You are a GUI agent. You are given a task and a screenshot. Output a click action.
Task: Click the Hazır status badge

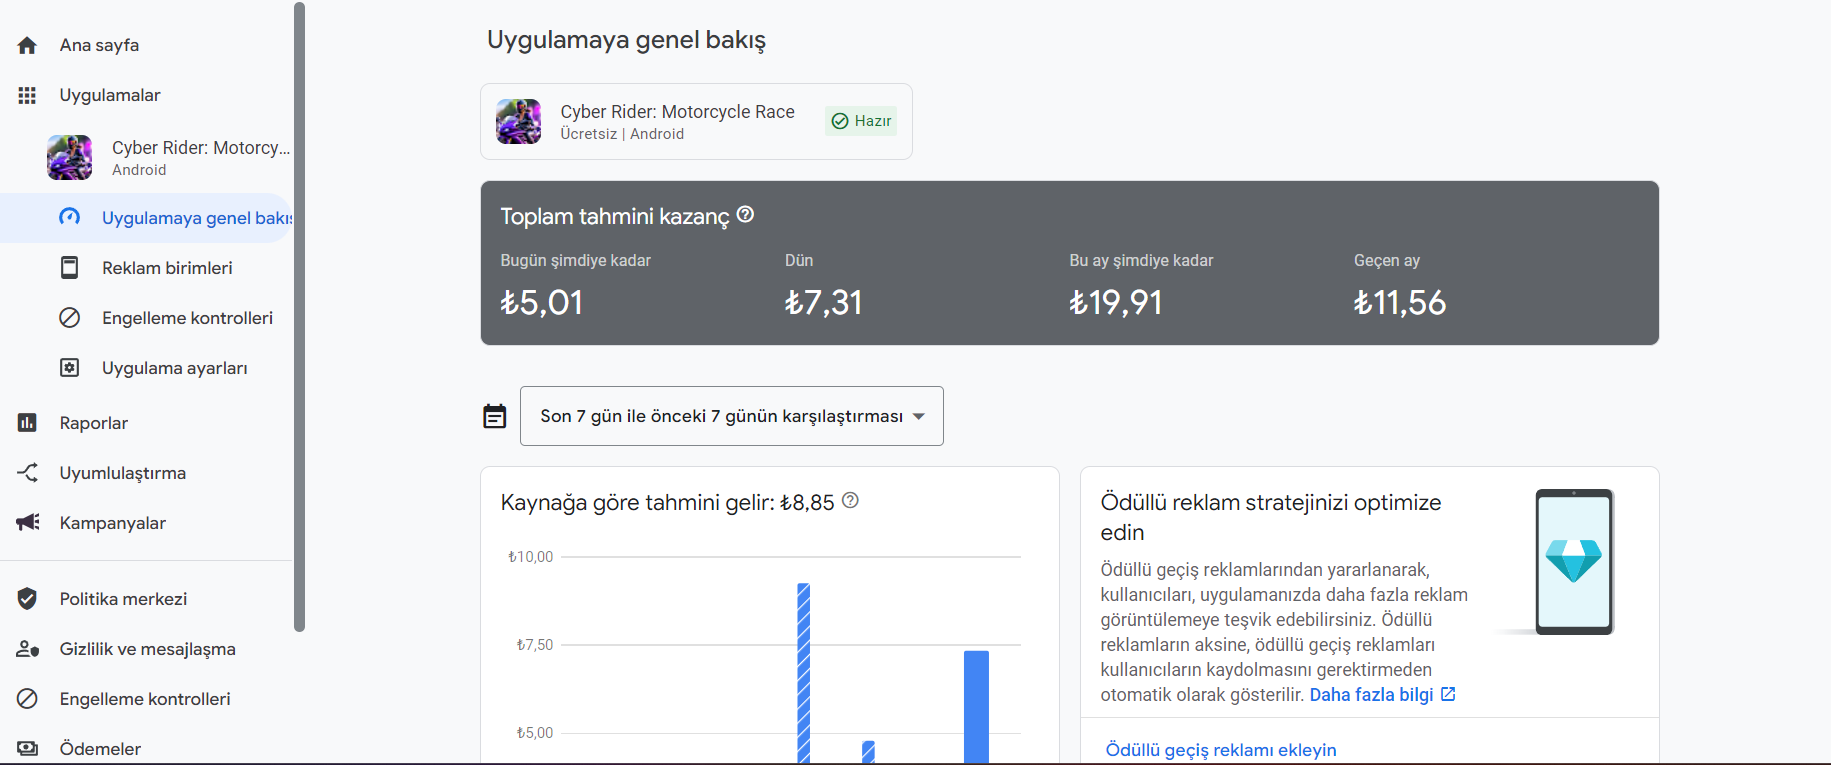[861, 121]
